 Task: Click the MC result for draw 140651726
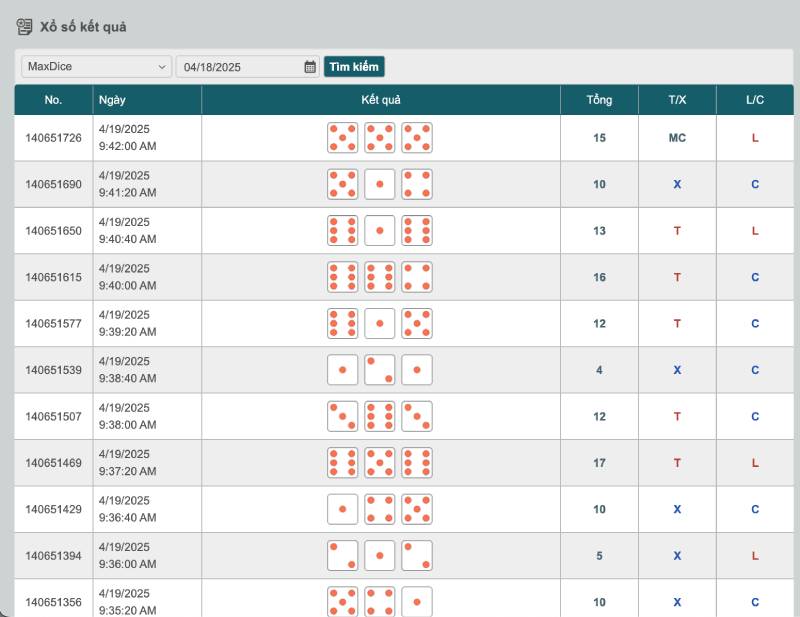(677, 138)
